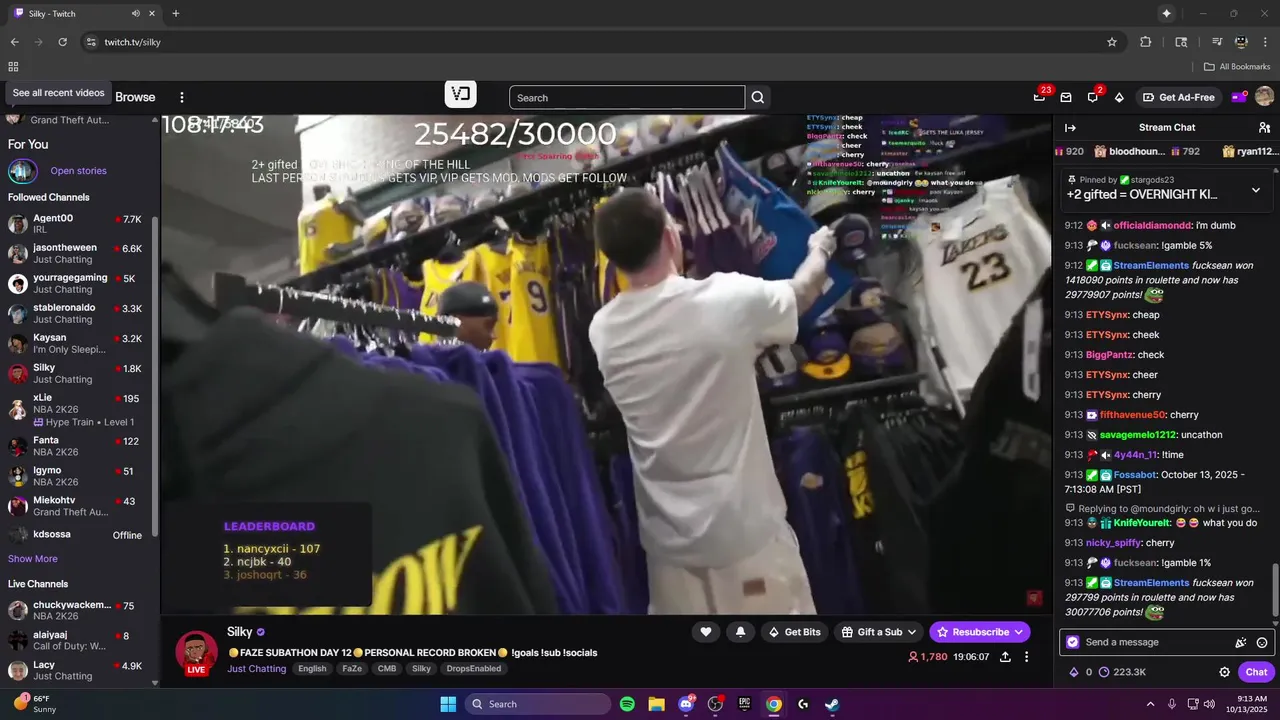
Task: Open the Browse tab
Action: tap(135, 97)
